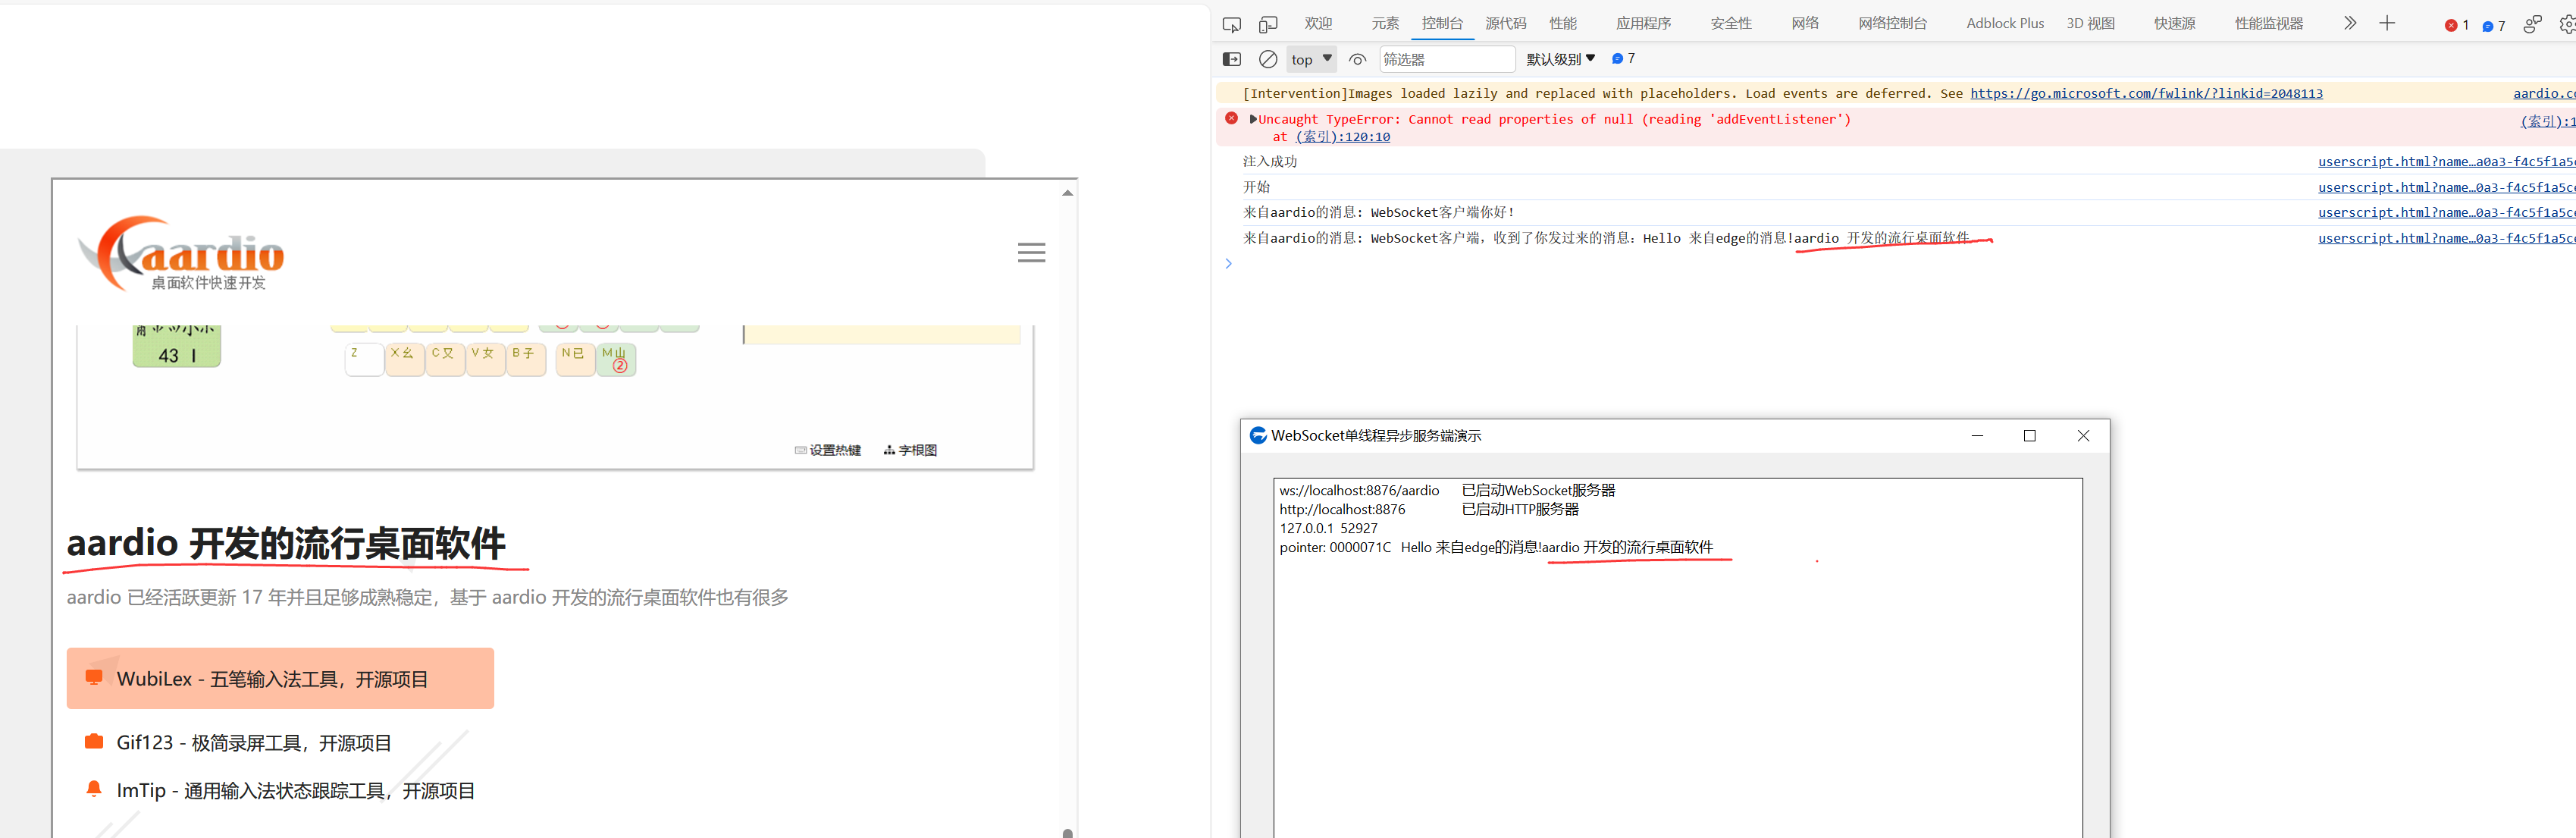The height and width of the screenshot is (838, 2576).
Task: Open DevTools settings gear
Action: [x=2567, y=24]
